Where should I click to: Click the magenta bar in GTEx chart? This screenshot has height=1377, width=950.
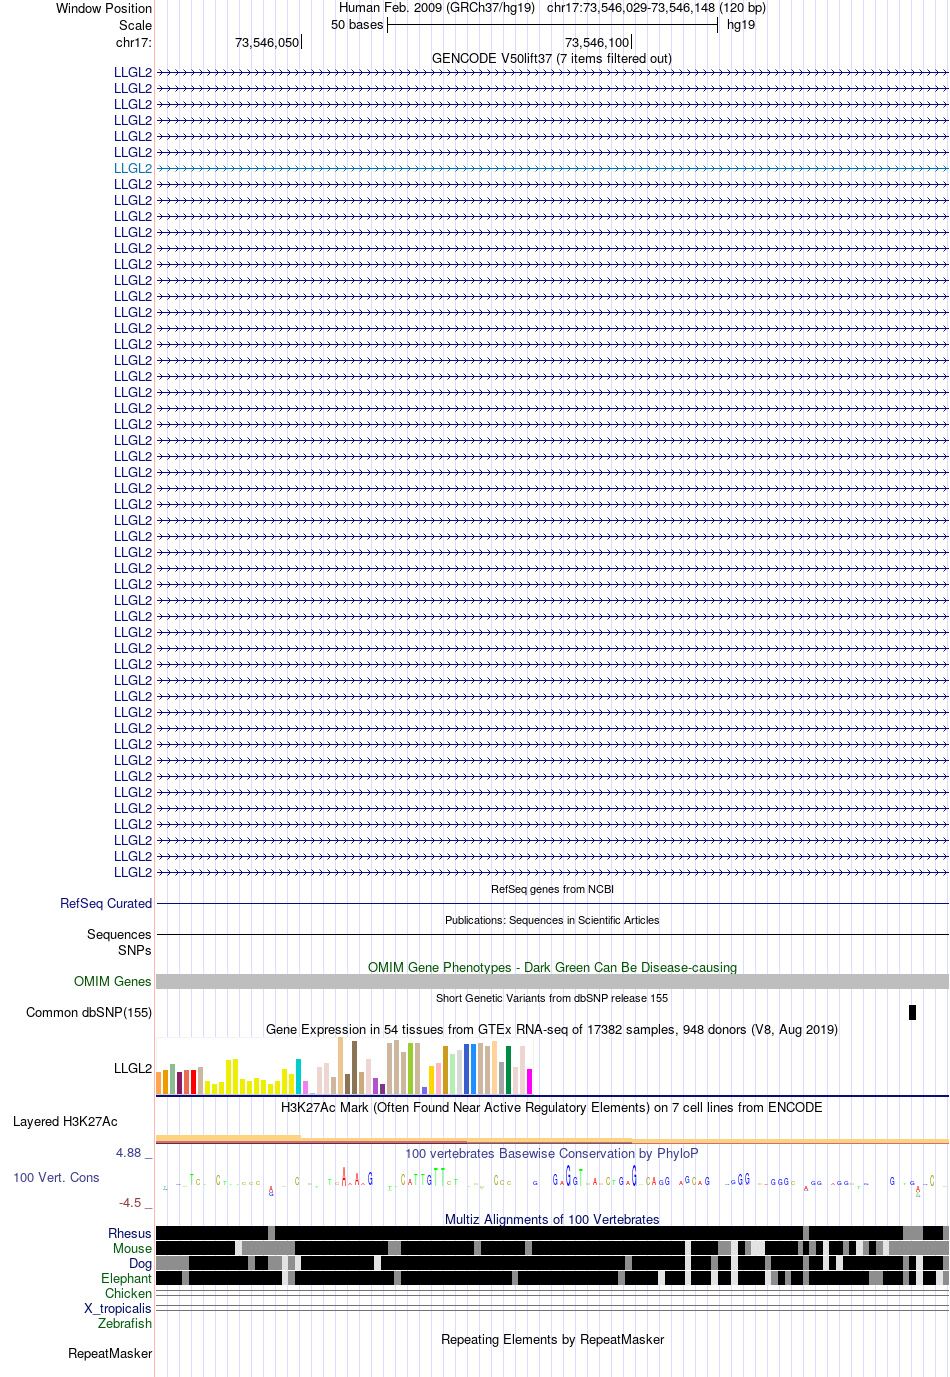tap(529, 1081)
